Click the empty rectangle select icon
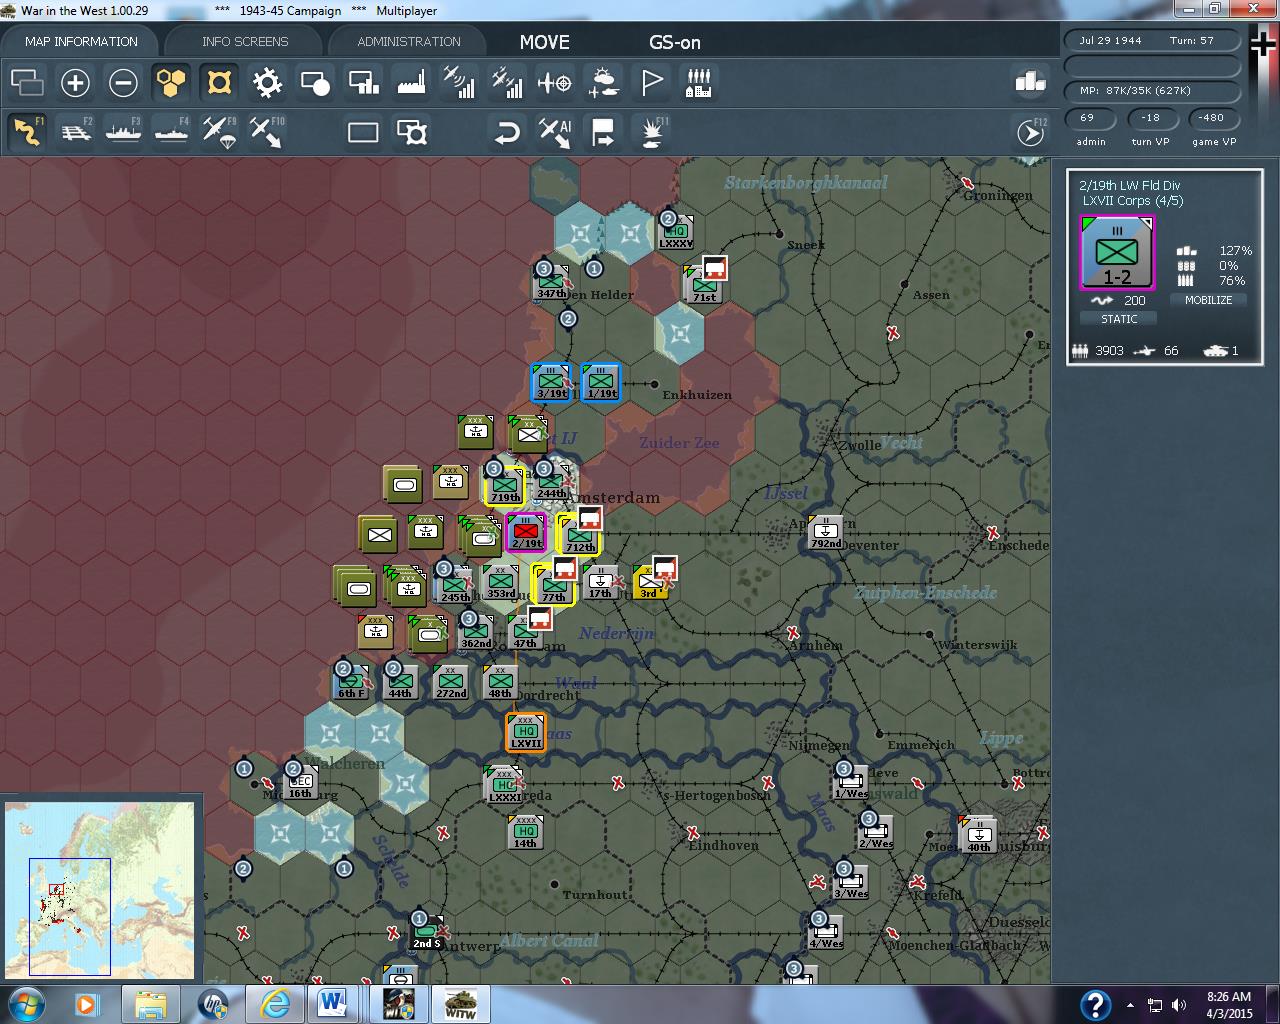This screenshot has height=1024, width=1280. point(363,132)
